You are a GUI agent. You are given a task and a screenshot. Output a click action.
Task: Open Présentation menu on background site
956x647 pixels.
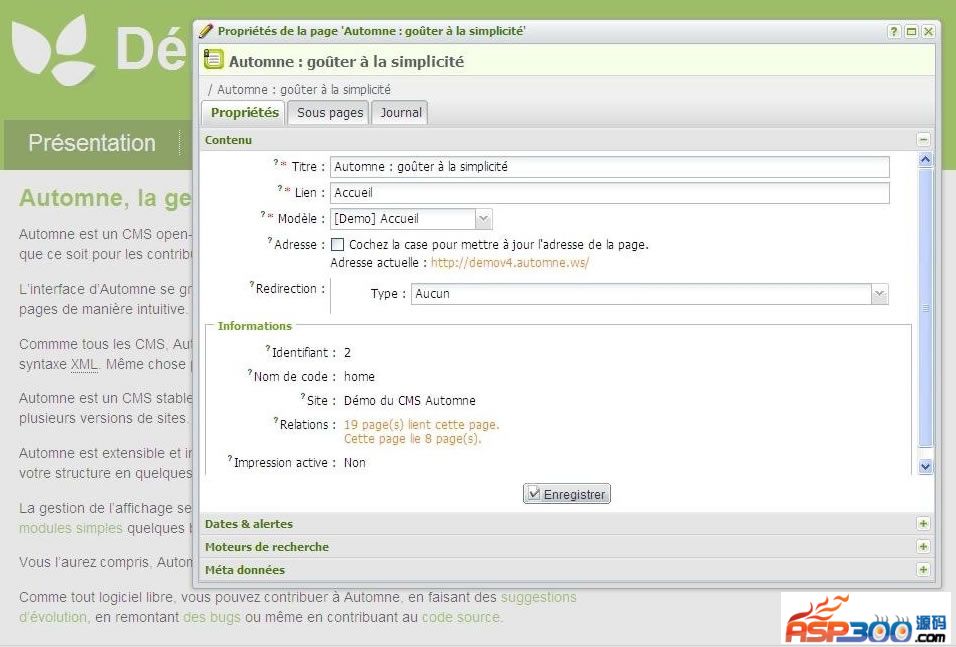tap(92, 143)
